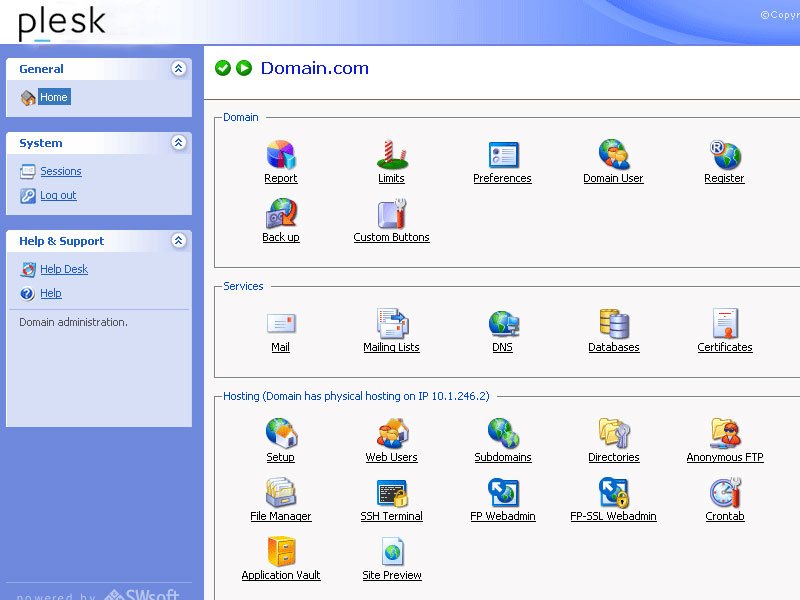This screenshot has width=800, height=600.
Task: Open the FP-SSL Webadmin icon
Action: (x=614, y=492)
